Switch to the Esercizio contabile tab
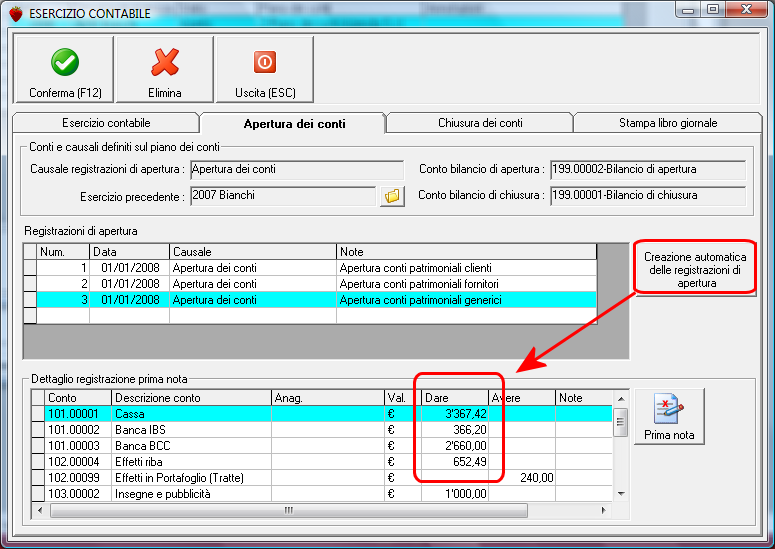The image size is (775, 549). [106, 123]
